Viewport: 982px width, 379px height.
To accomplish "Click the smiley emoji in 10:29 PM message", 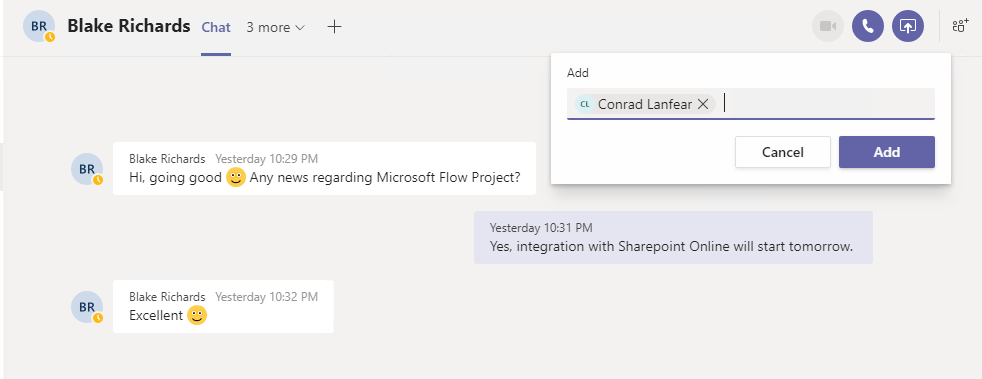I will pos(235,177).
